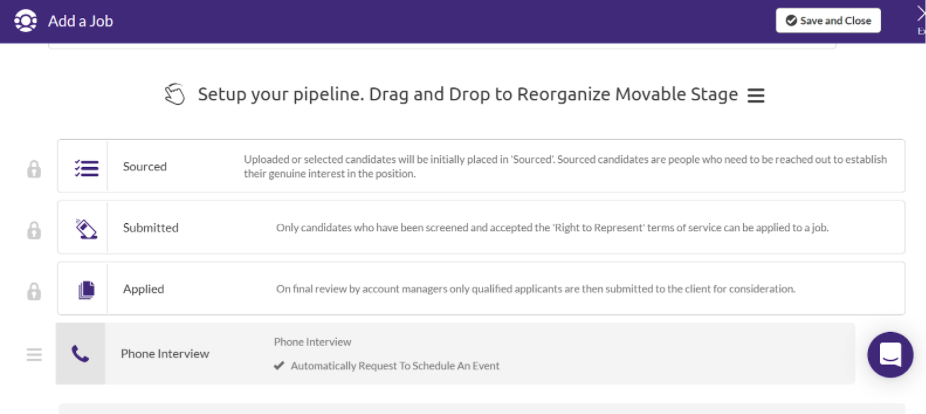This screenshot has width=926, height=414.
Task: Click the lock icon beside Sourced
Action: (34, 169)
